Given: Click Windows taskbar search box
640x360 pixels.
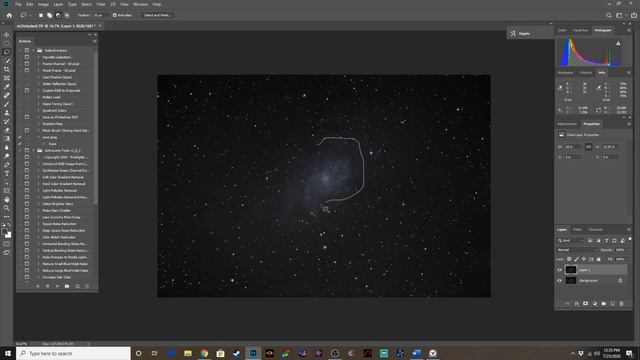Looking at the screenshot, I should (x=73, y=353).
